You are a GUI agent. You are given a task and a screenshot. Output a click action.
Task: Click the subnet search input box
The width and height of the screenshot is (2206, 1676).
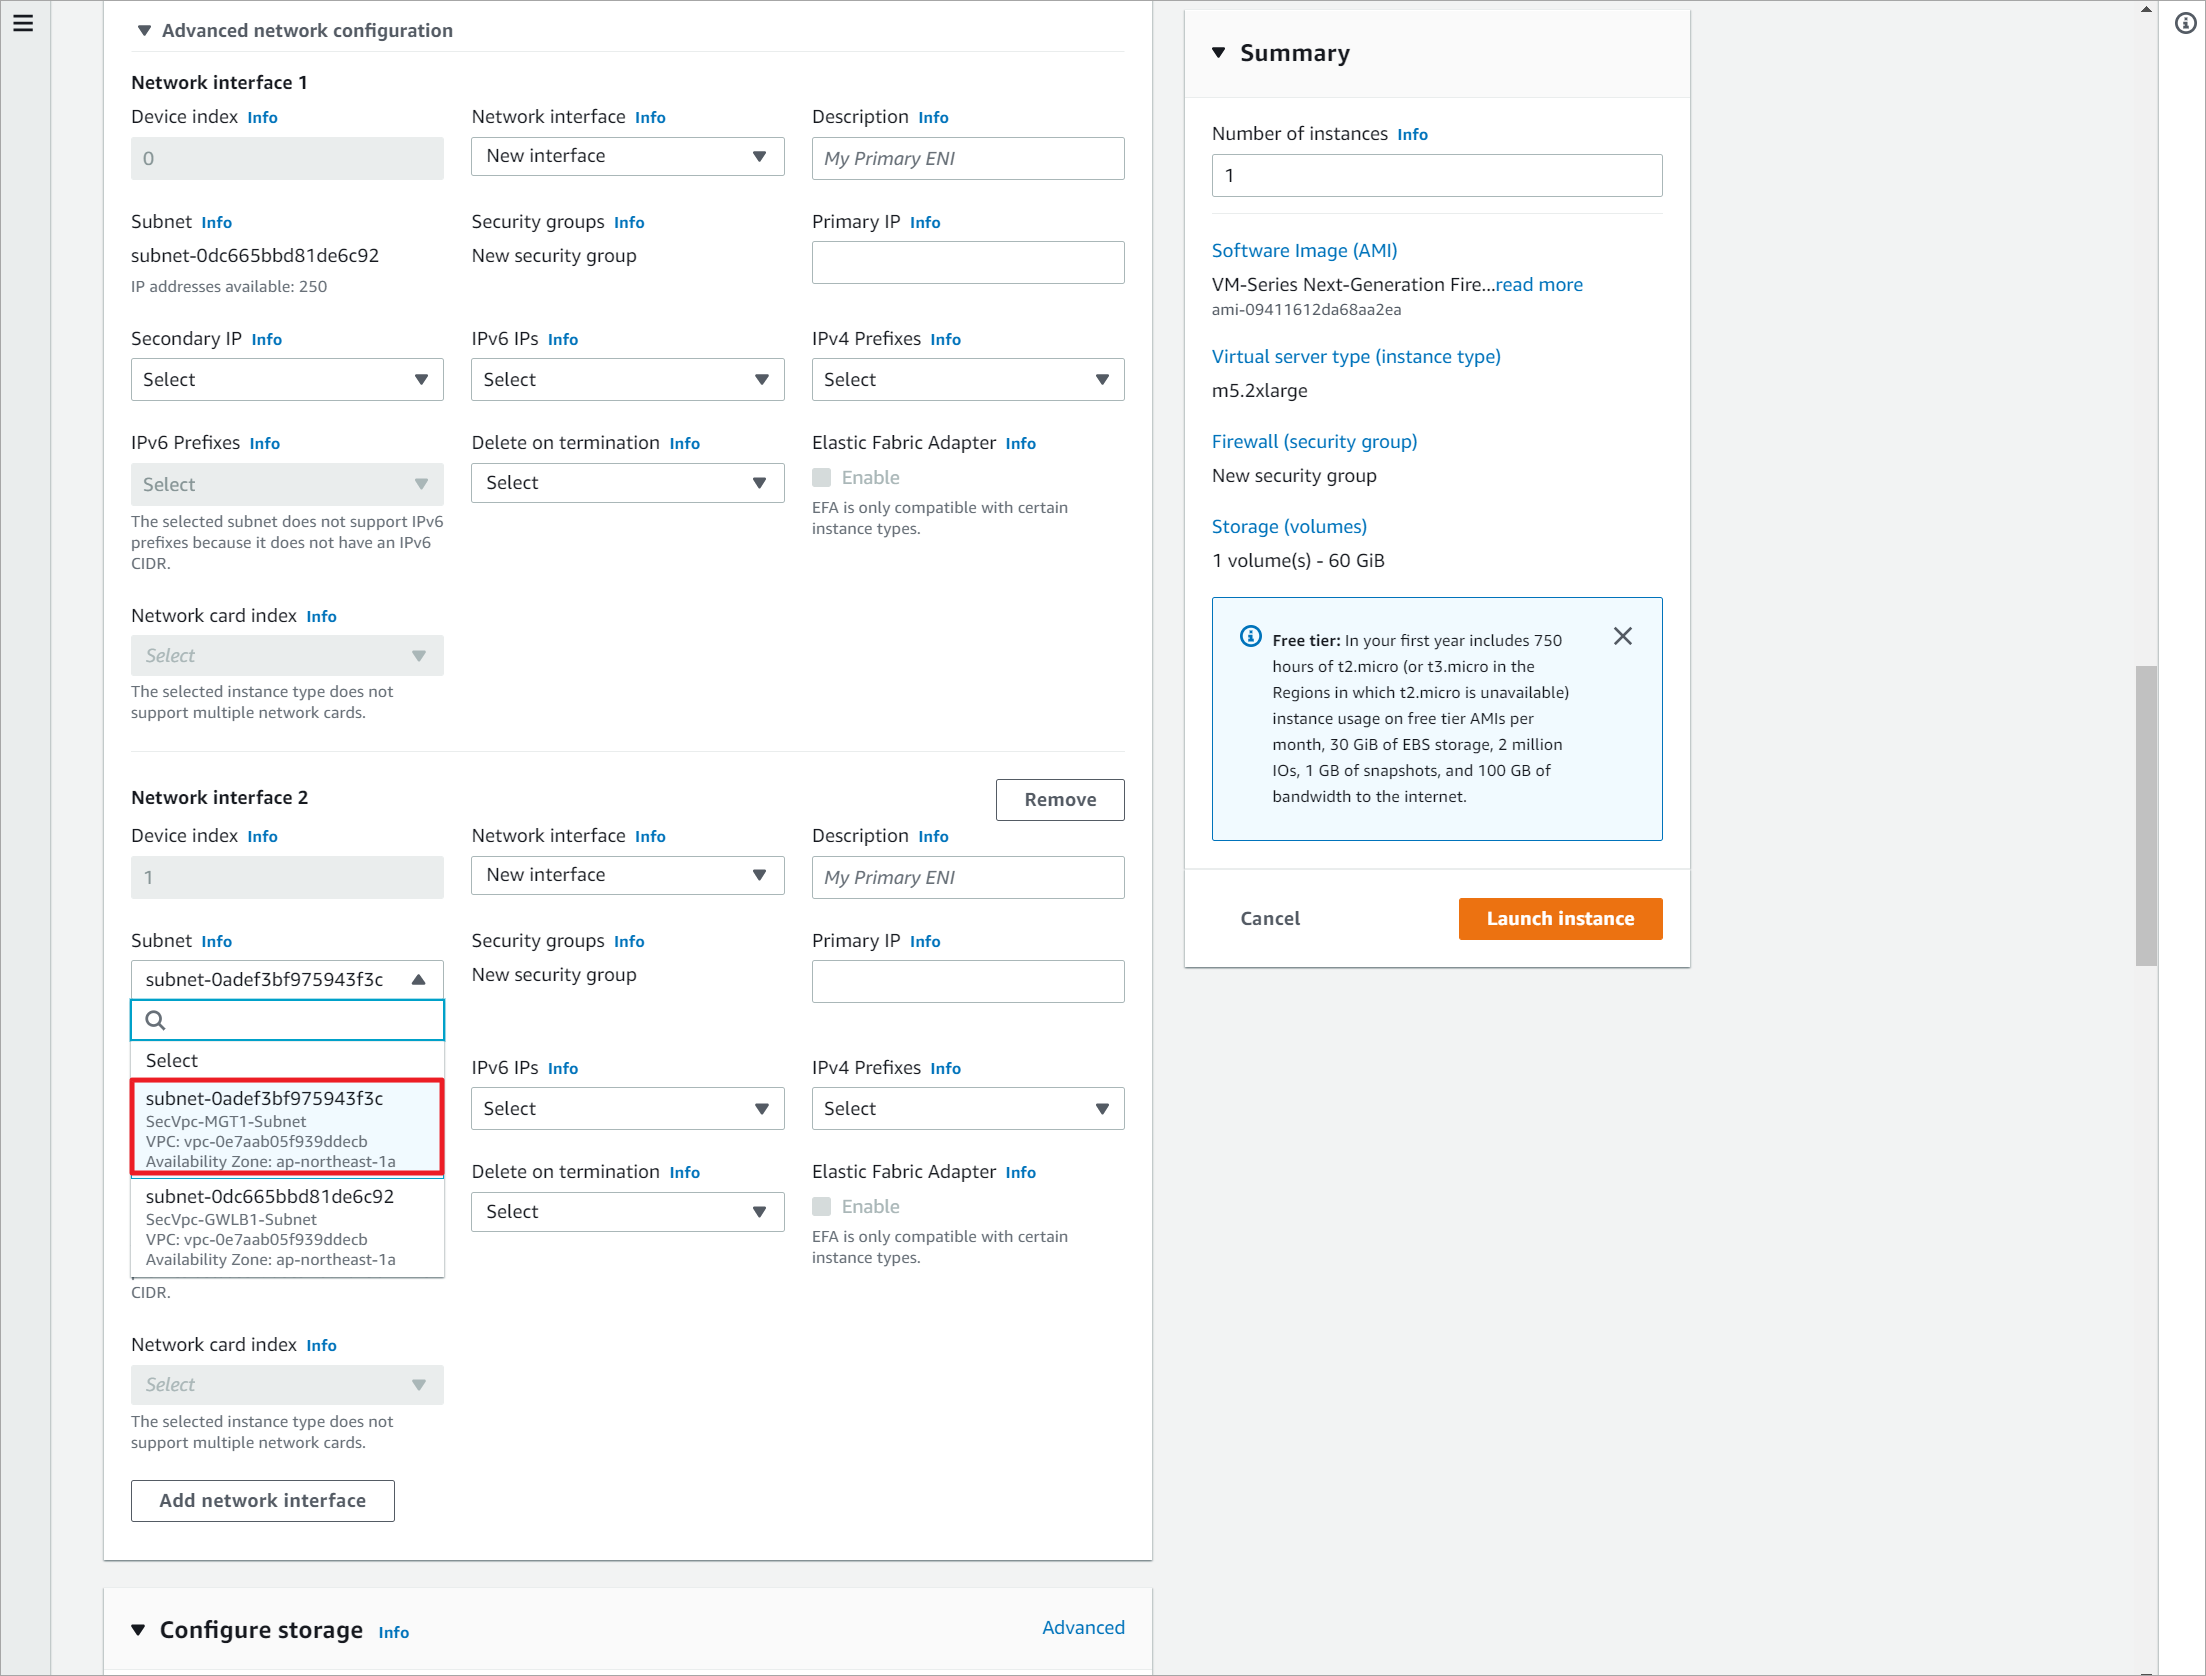(287, 1020)
